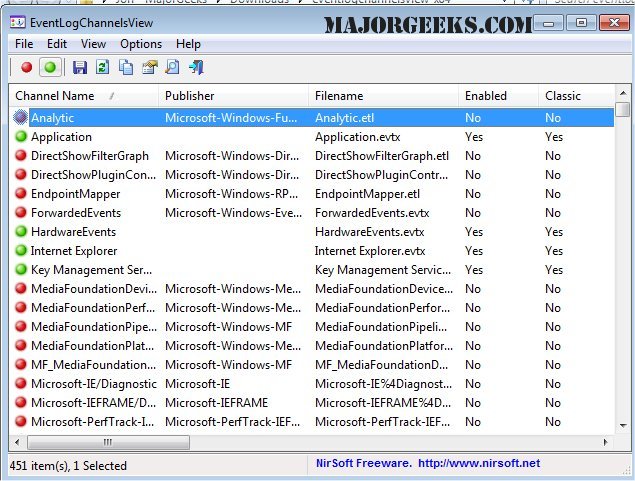Sort by the Publisher column header
This screenshot has height=481, width=635.
233,96
